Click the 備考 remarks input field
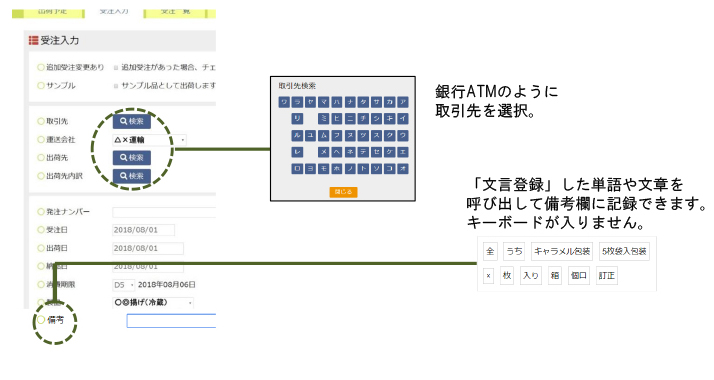The height and width of the screenshot is (380, 714). [171, 321]
